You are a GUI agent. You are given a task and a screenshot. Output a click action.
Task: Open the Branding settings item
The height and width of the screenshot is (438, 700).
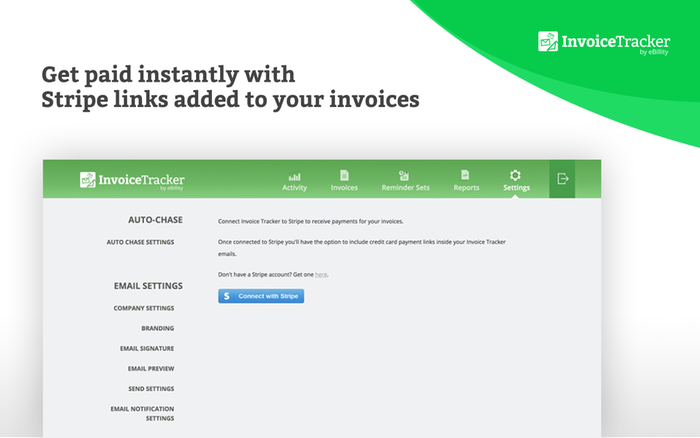(x=158, y=328)
